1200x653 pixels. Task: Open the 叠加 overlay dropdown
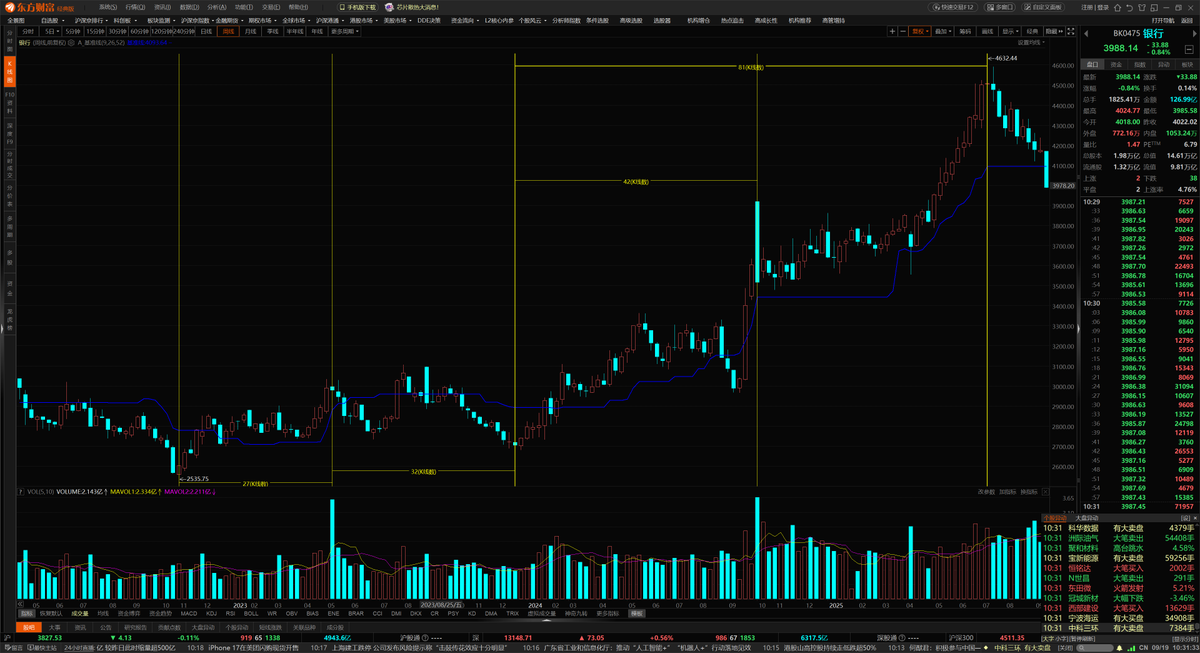(x=942, y=31)
